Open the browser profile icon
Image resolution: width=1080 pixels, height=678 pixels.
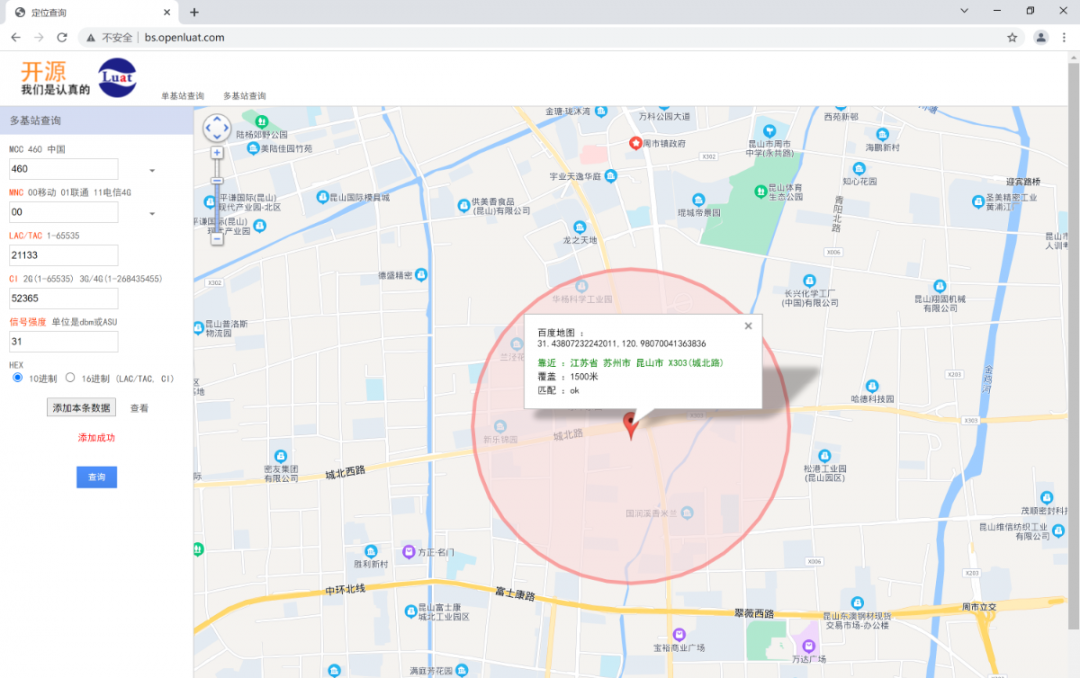(1041, 37)
